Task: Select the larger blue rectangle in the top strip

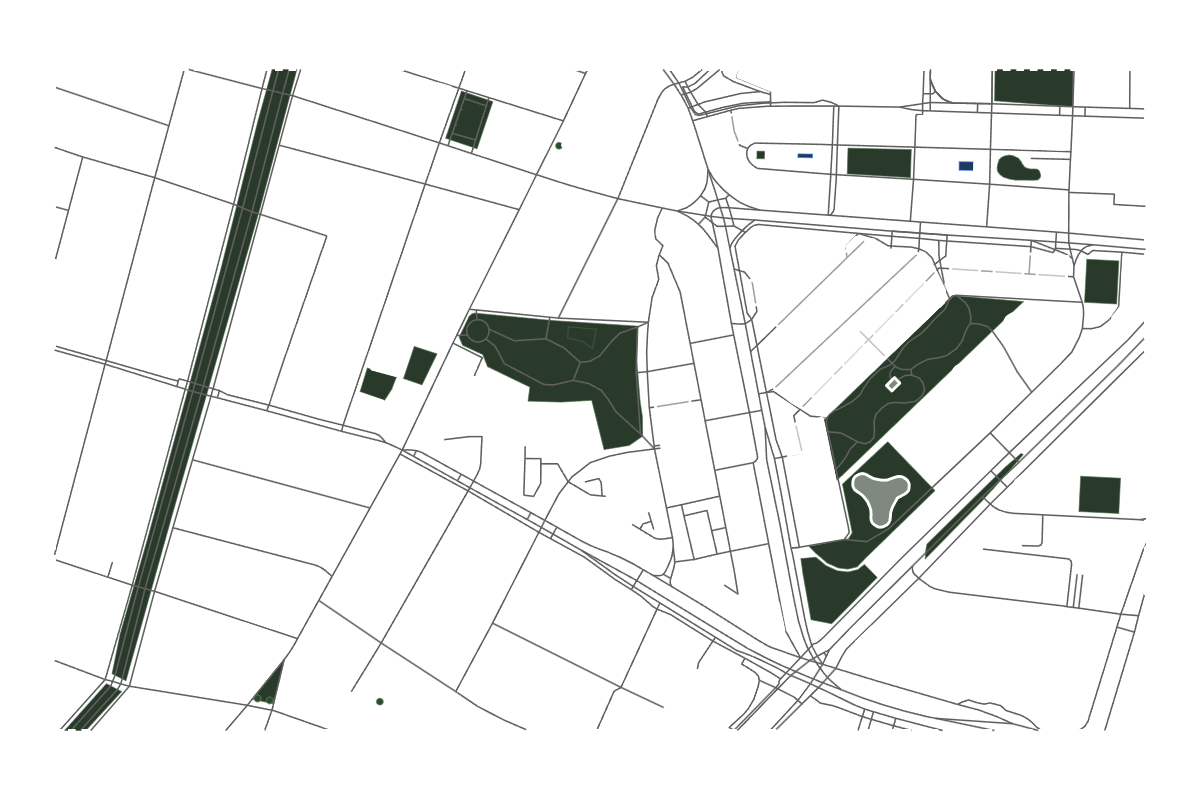Action: pos(965,166)
